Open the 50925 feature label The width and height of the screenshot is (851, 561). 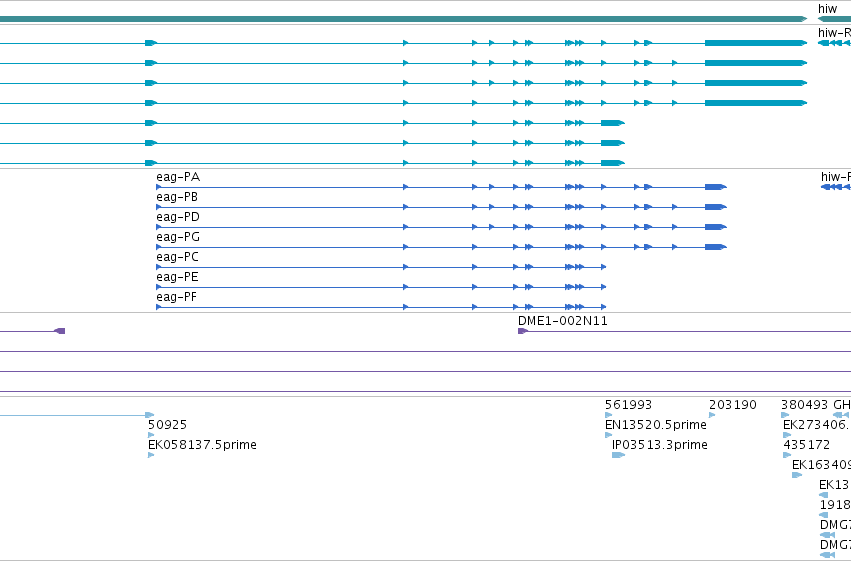[x=167, y=425]
